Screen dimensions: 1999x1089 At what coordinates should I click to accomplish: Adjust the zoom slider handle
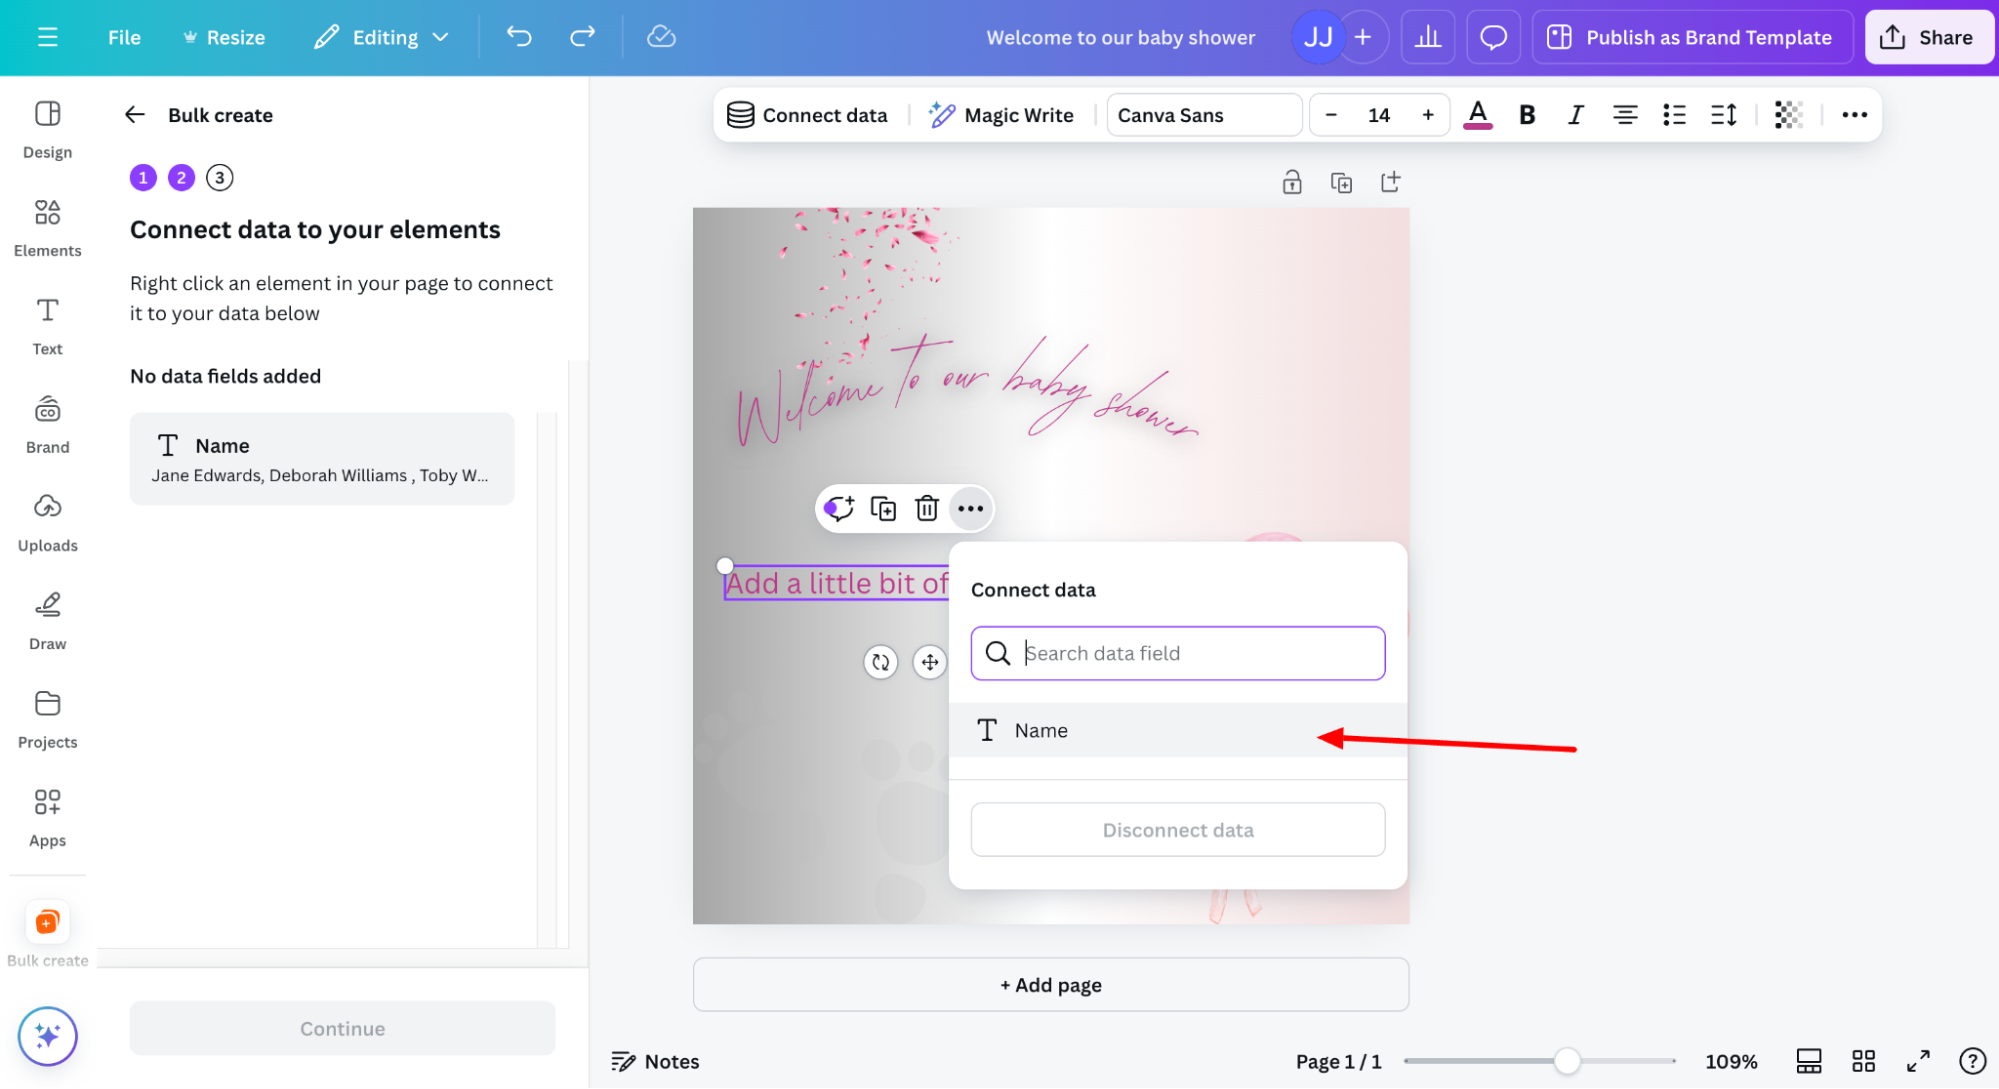[x=1567, y=1061]
